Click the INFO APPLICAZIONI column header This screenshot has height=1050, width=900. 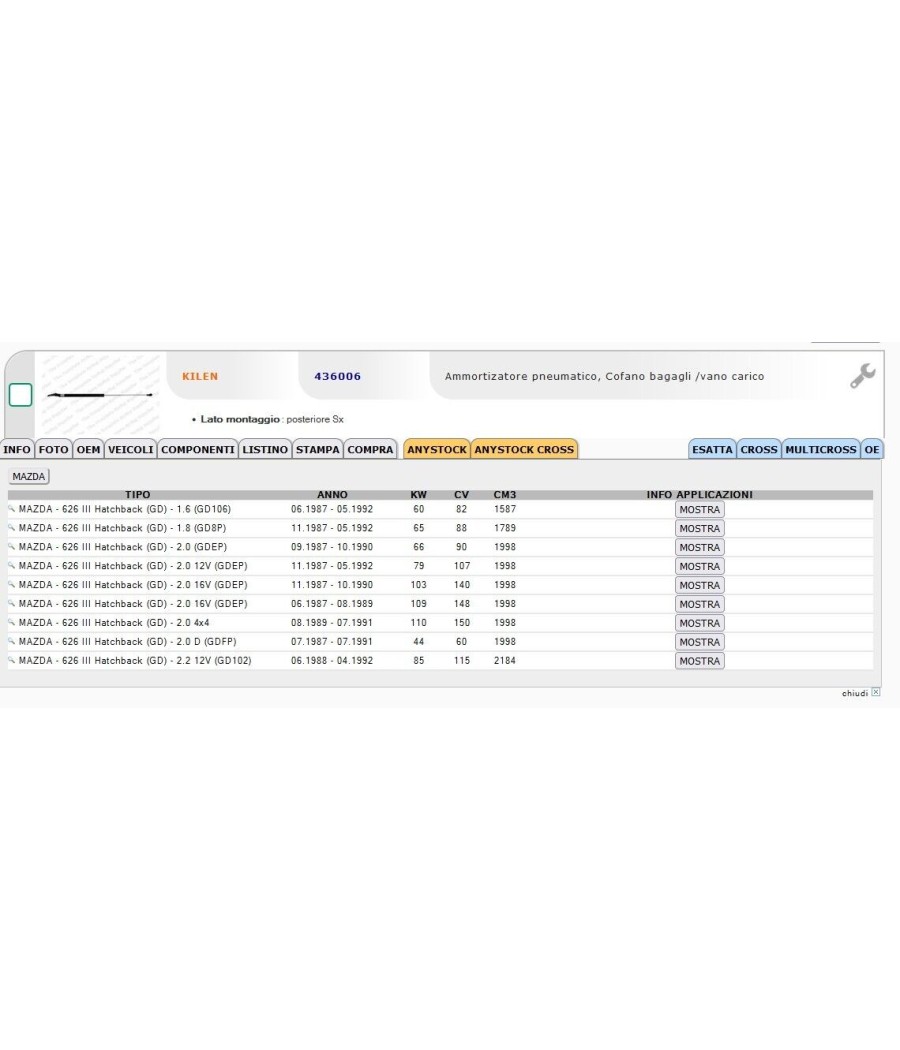(700, 494)
